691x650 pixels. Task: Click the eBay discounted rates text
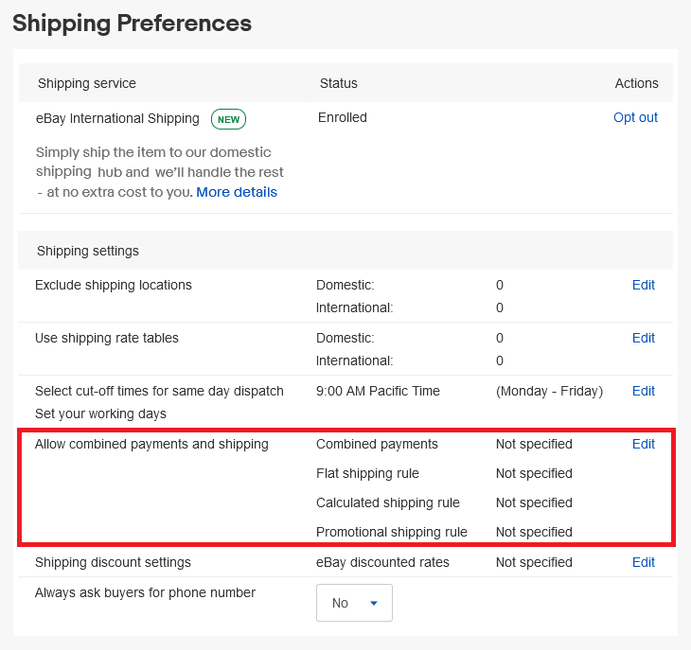(383, 562)
